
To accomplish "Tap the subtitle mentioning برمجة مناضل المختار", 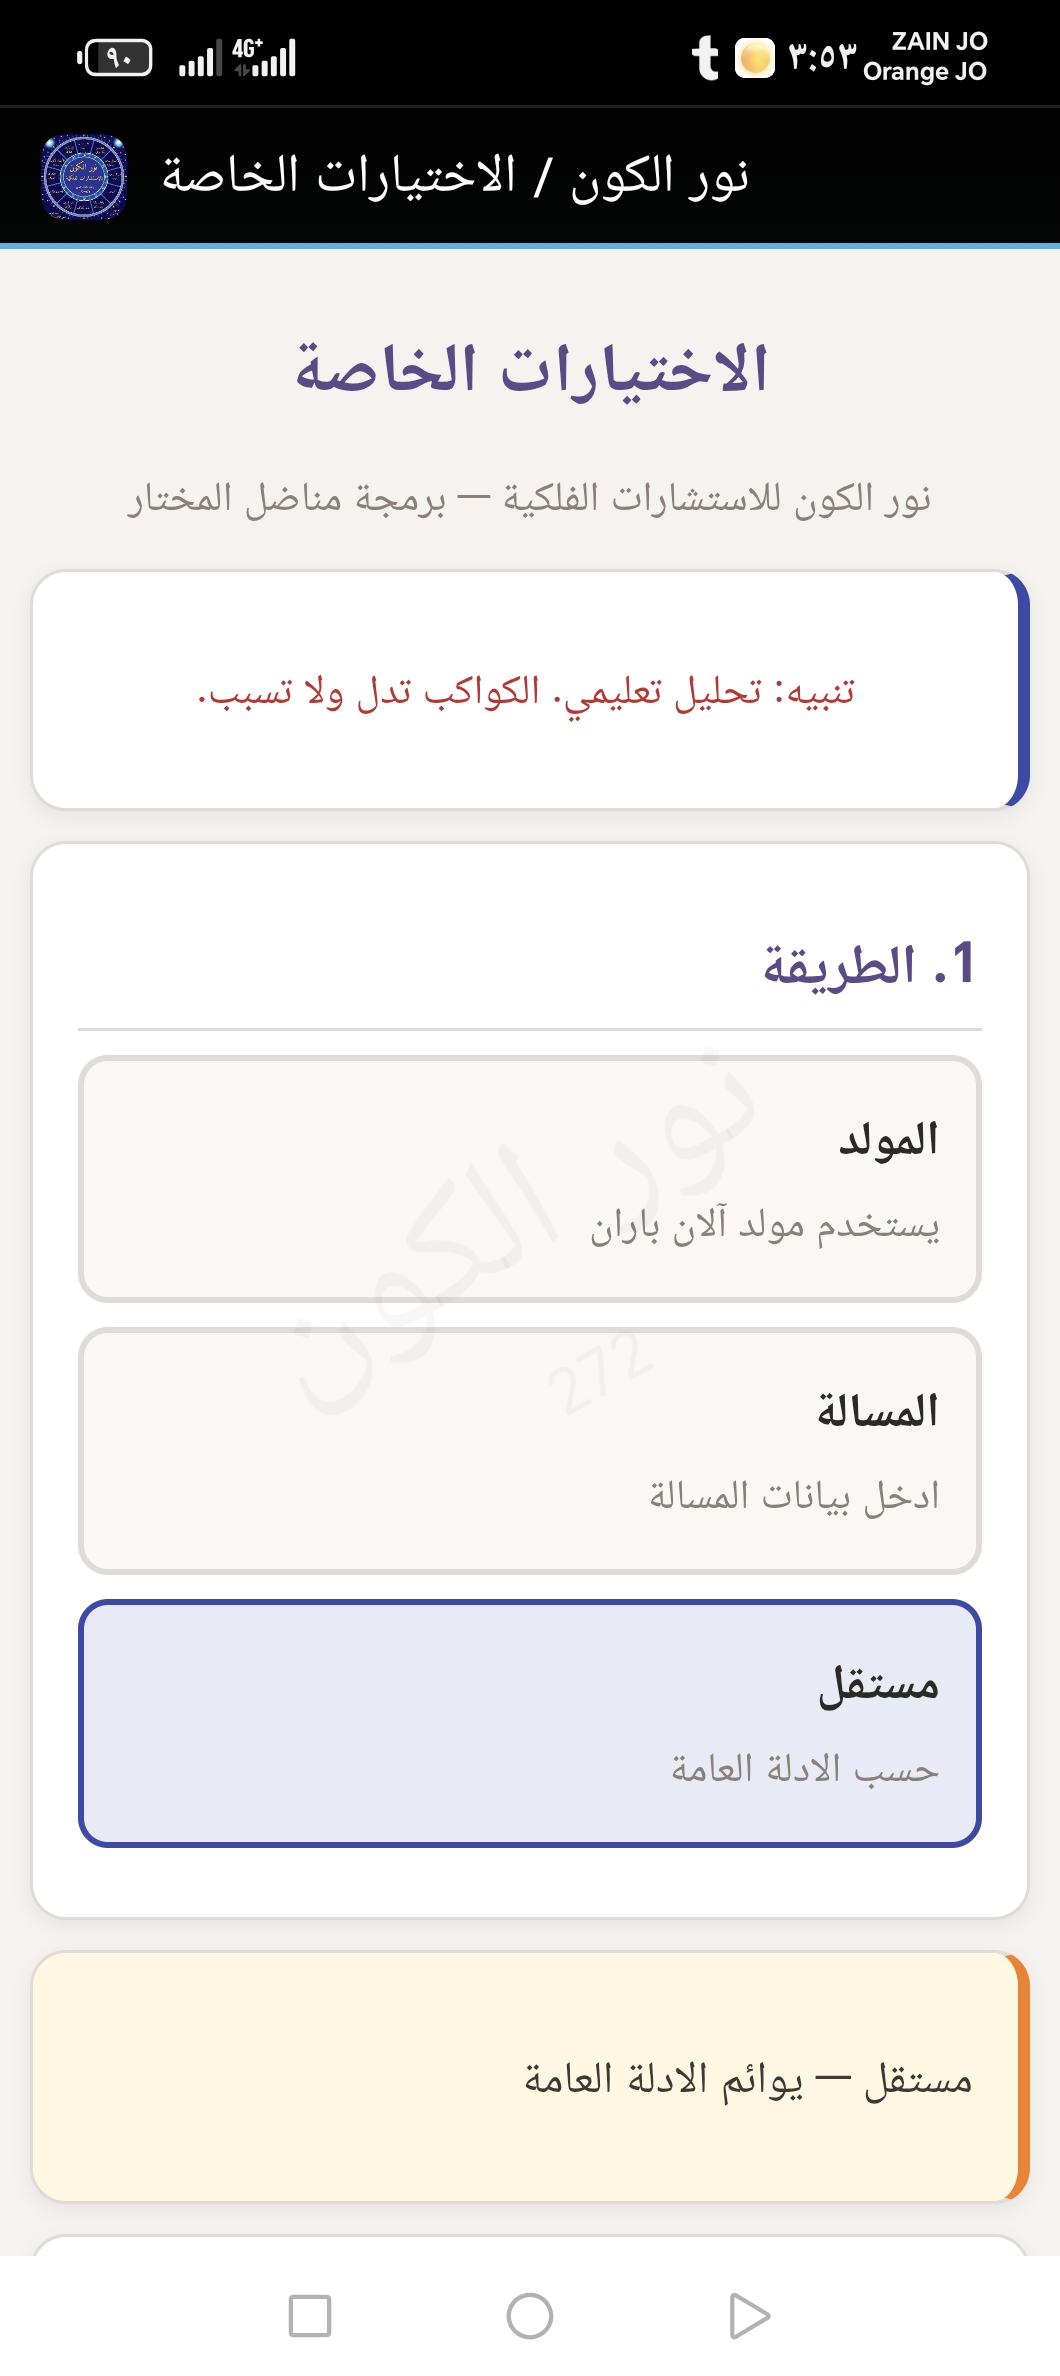I will (528, 498).
